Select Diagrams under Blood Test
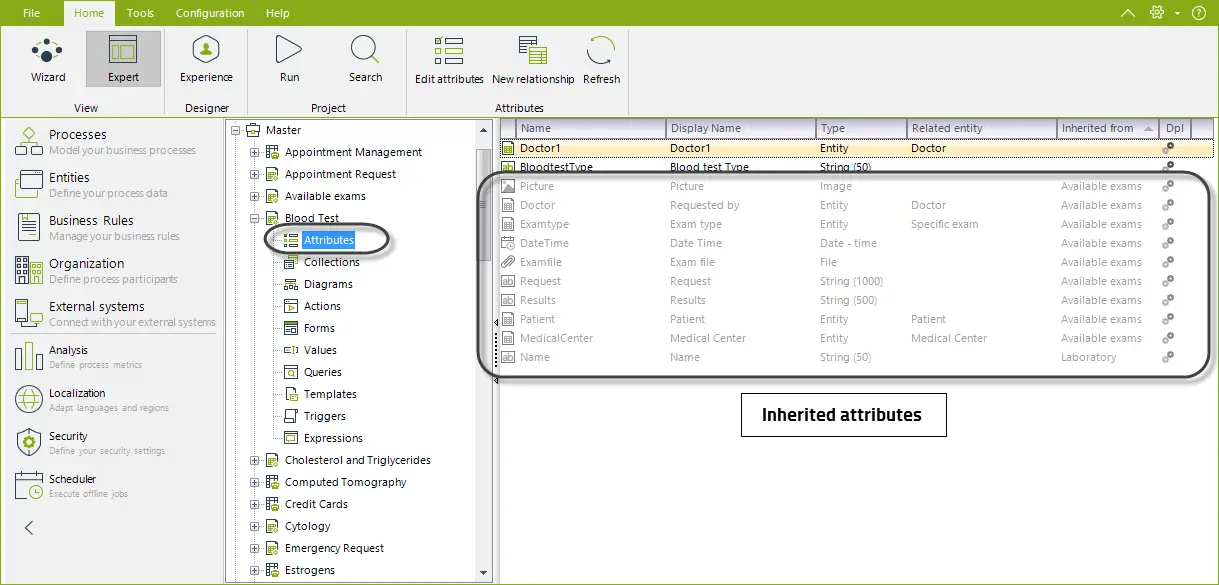 328,284
